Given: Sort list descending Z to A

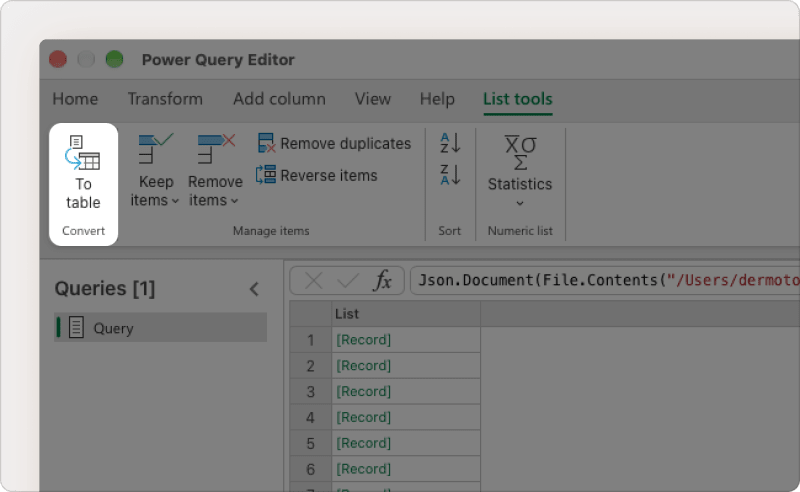Looking at the screenshot, I should (450, 175).
